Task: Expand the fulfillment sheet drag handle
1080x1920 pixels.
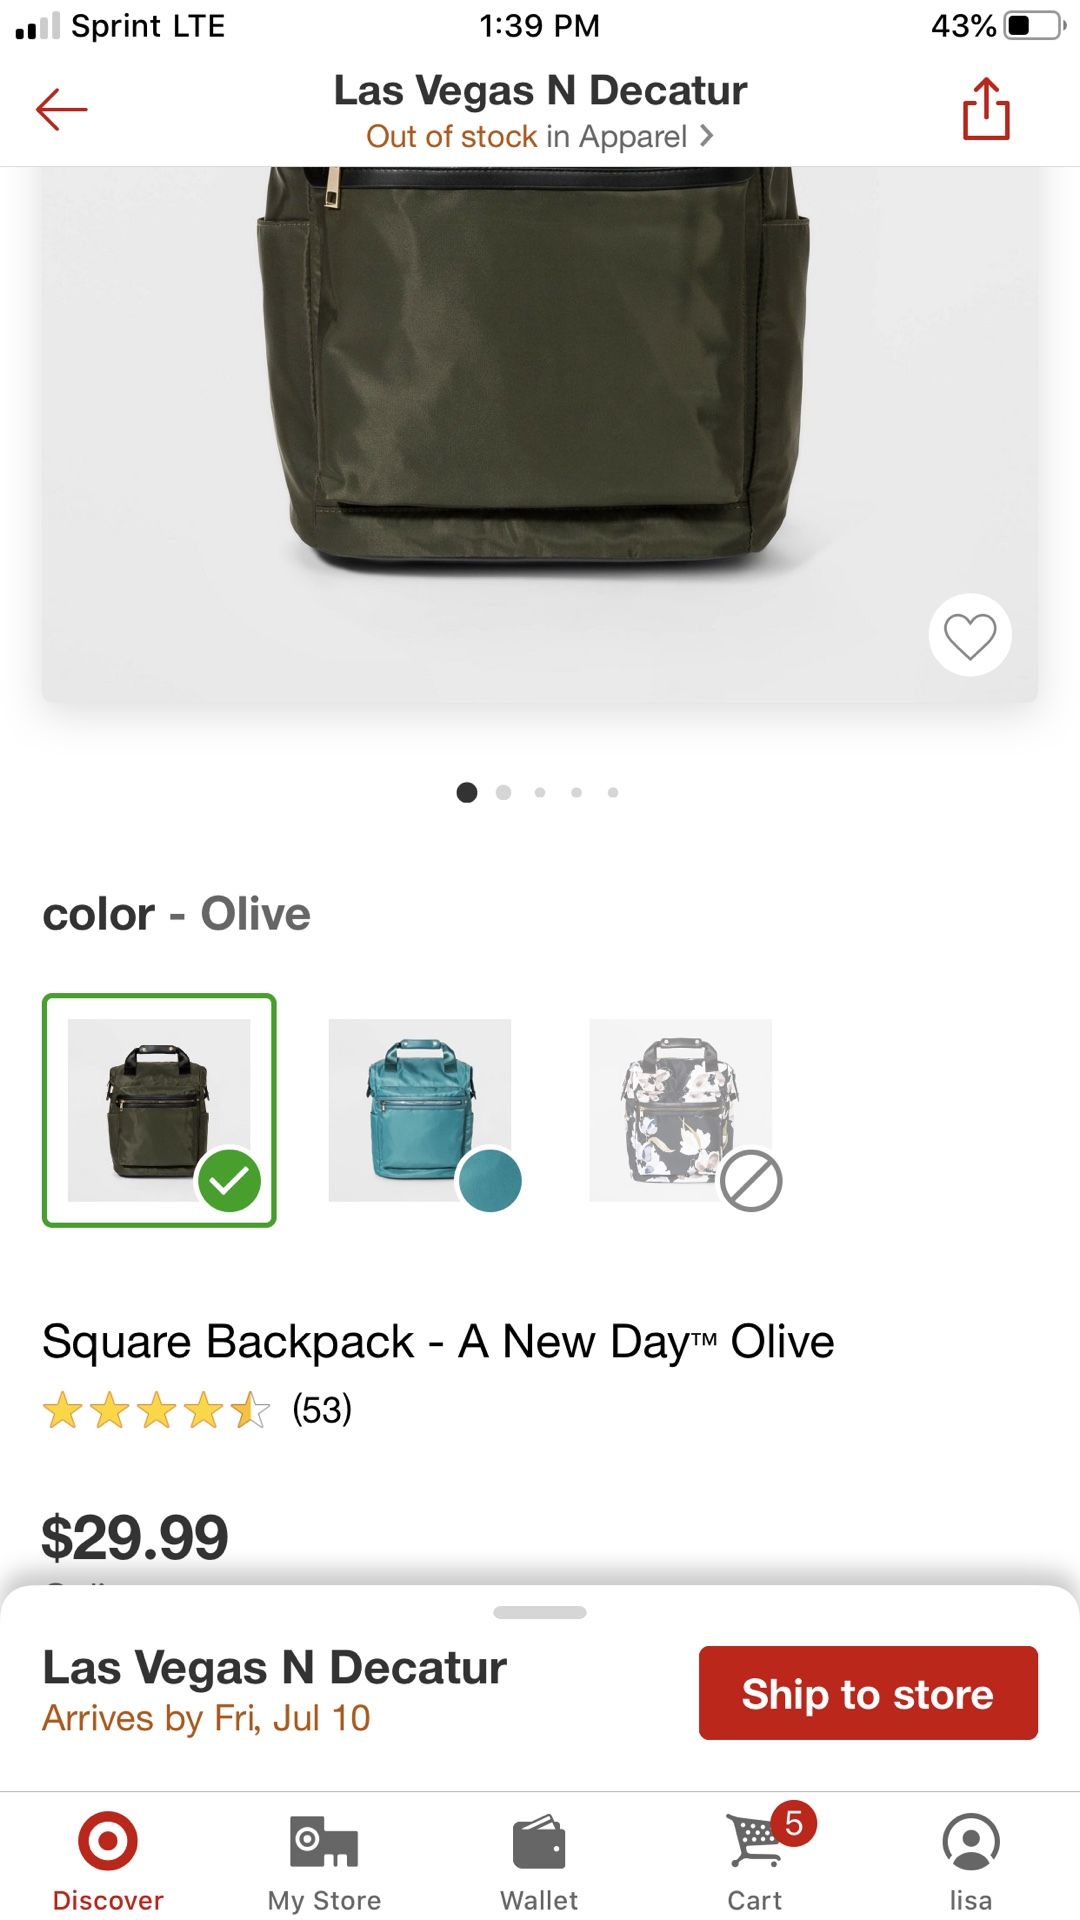Action: tap(540, 1612)
